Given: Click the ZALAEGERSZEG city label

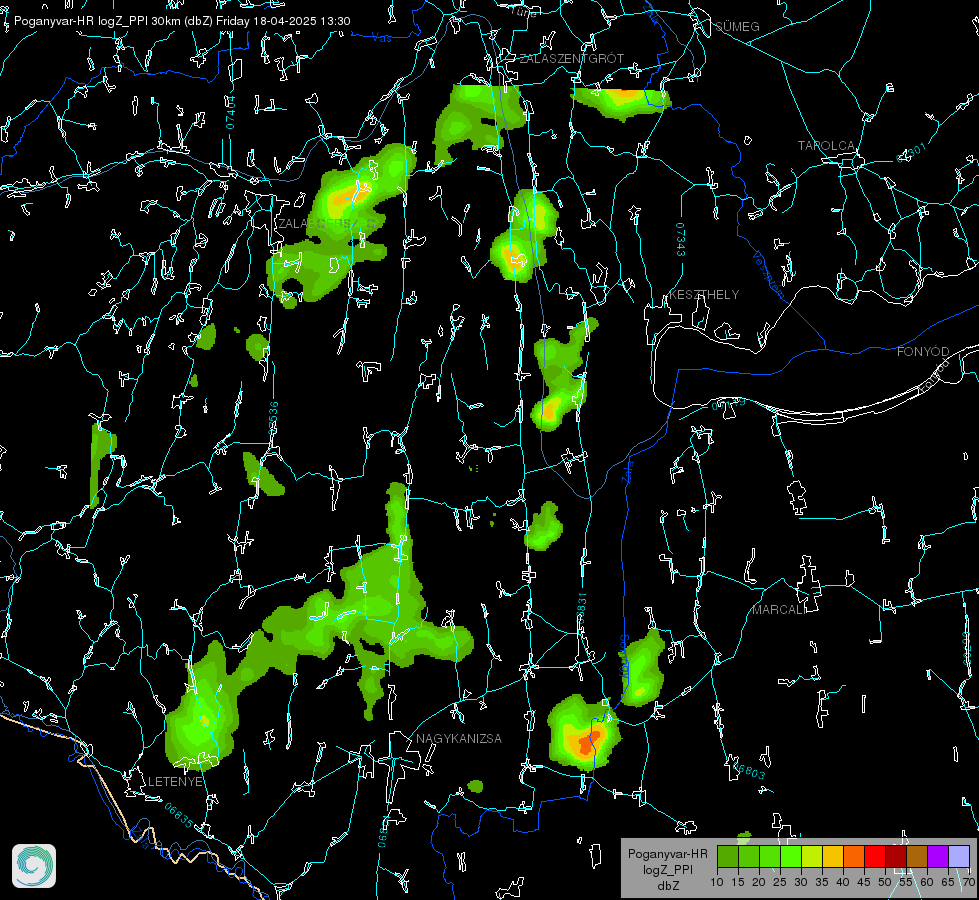Looking at the screenshot, I should pyautogui.click(x=327, y=223).
